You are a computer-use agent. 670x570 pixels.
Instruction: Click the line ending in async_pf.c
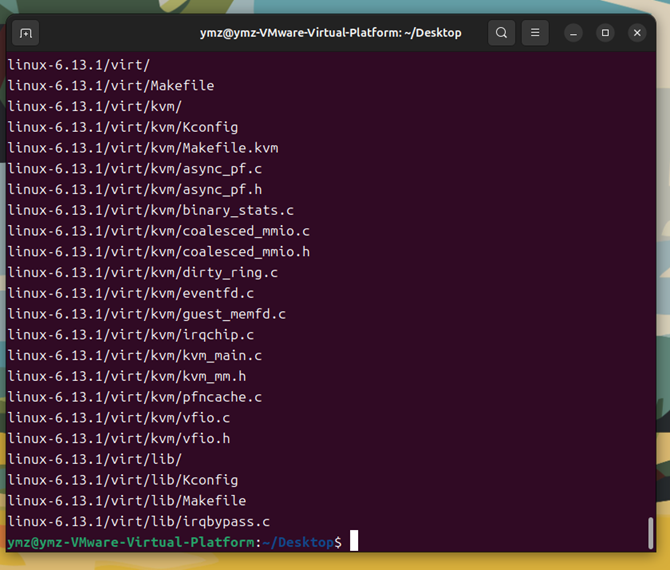(135, 169)
